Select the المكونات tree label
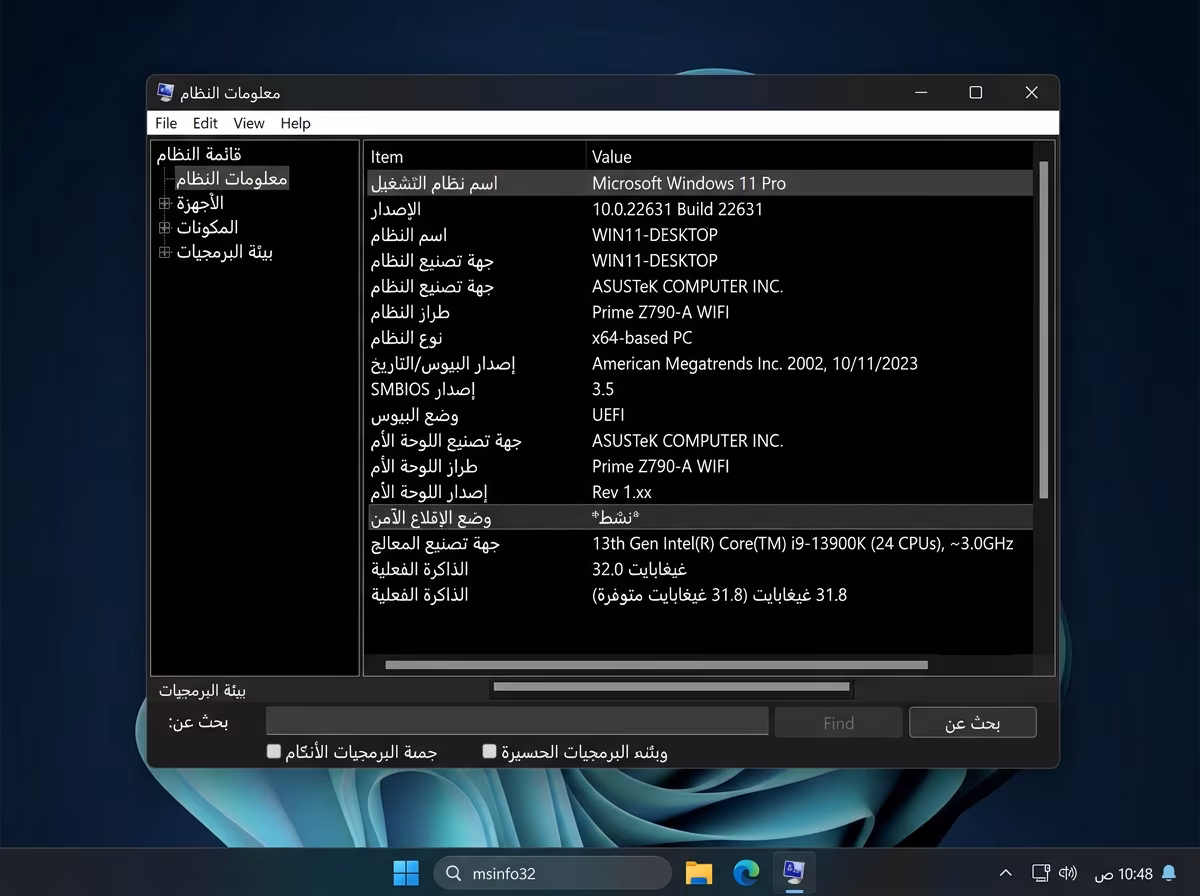Screen dimensions: 1200x896 pyautogui.click(x=207, y=228)
